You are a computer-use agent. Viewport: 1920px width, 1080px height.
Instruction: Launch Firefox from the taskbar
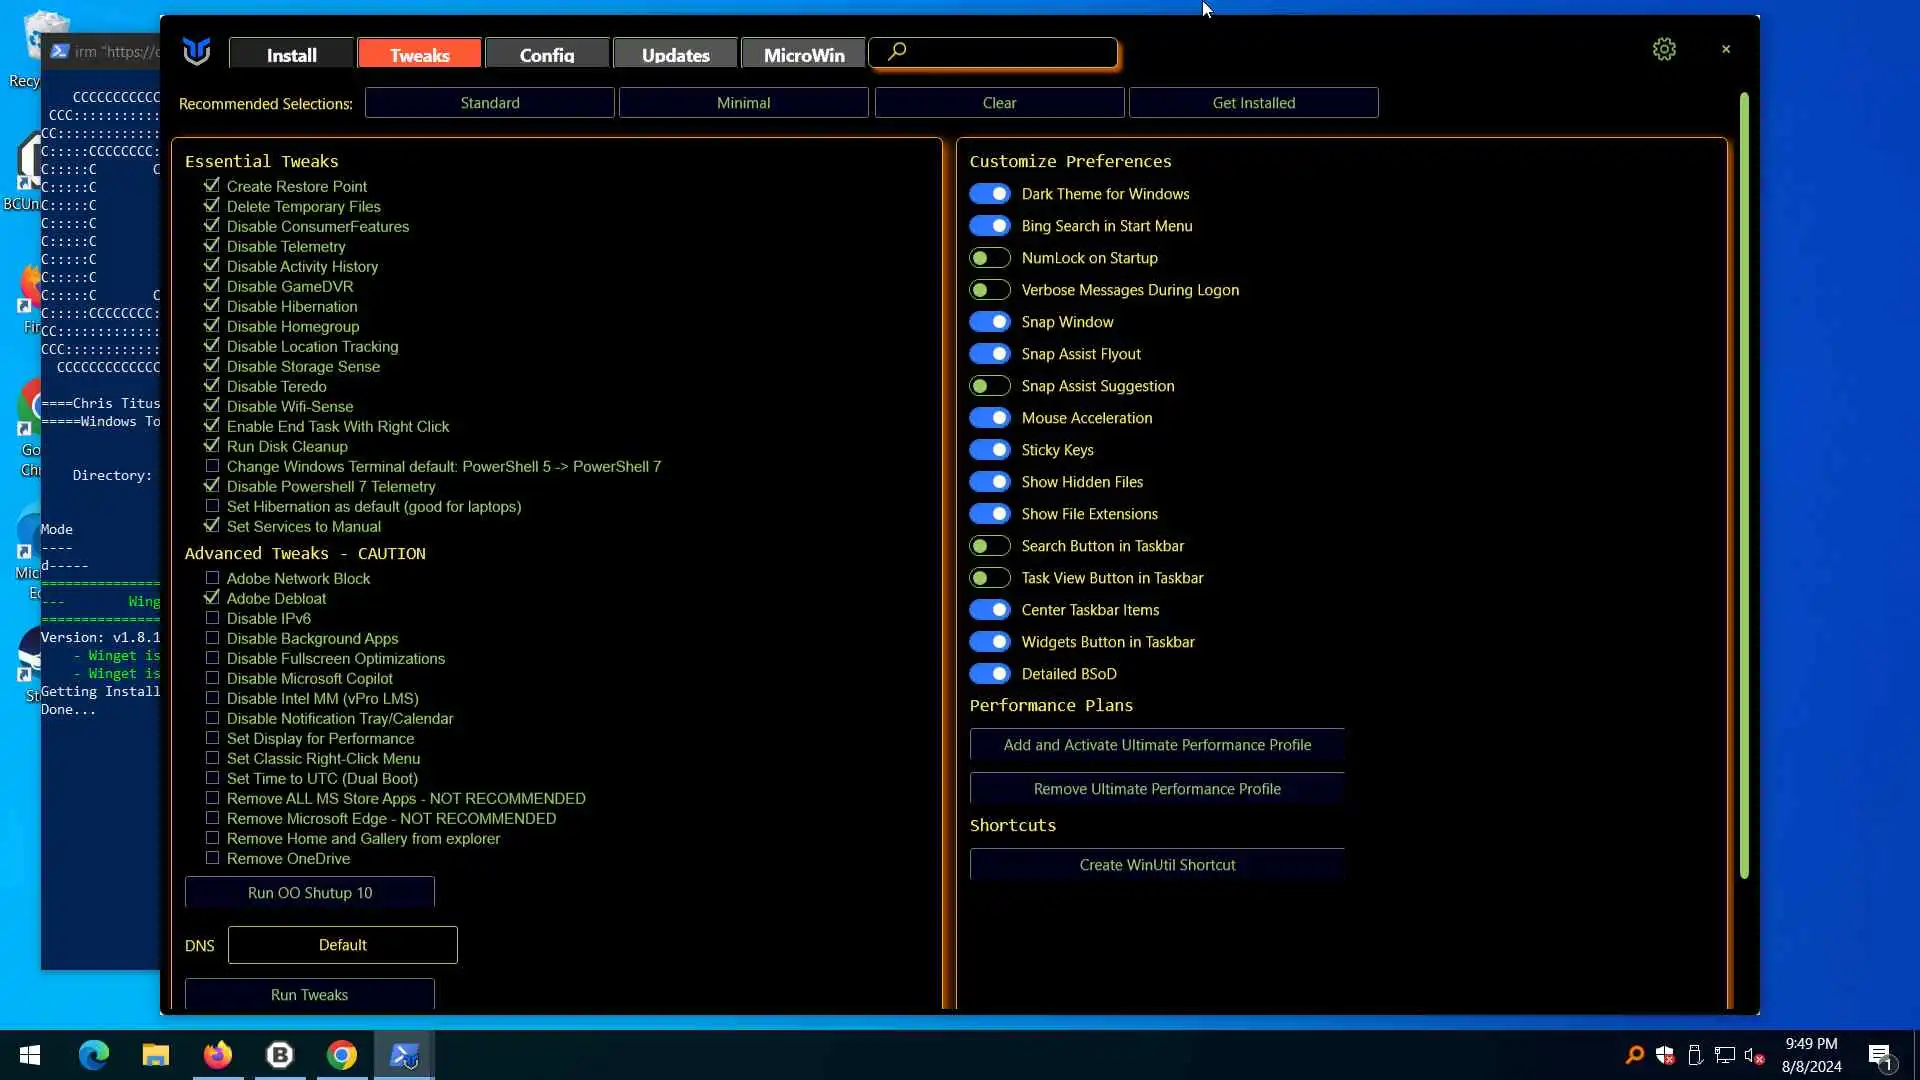click(x=217, y=1055)
